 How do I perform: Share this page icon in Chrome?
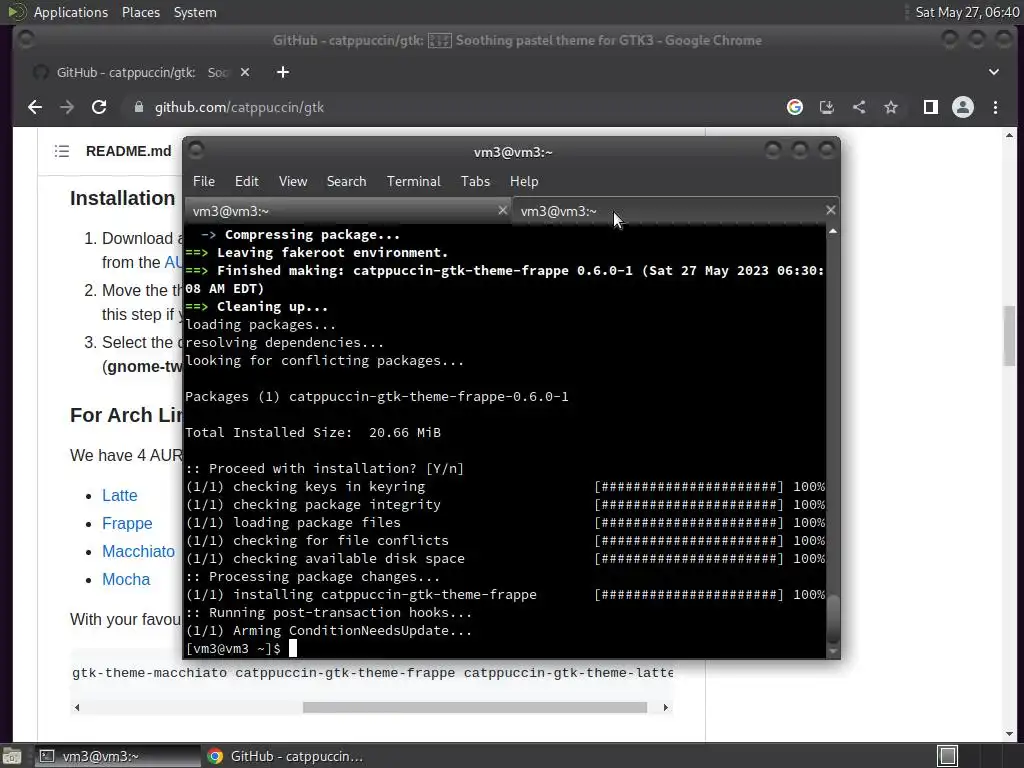(x=859, y=107)
